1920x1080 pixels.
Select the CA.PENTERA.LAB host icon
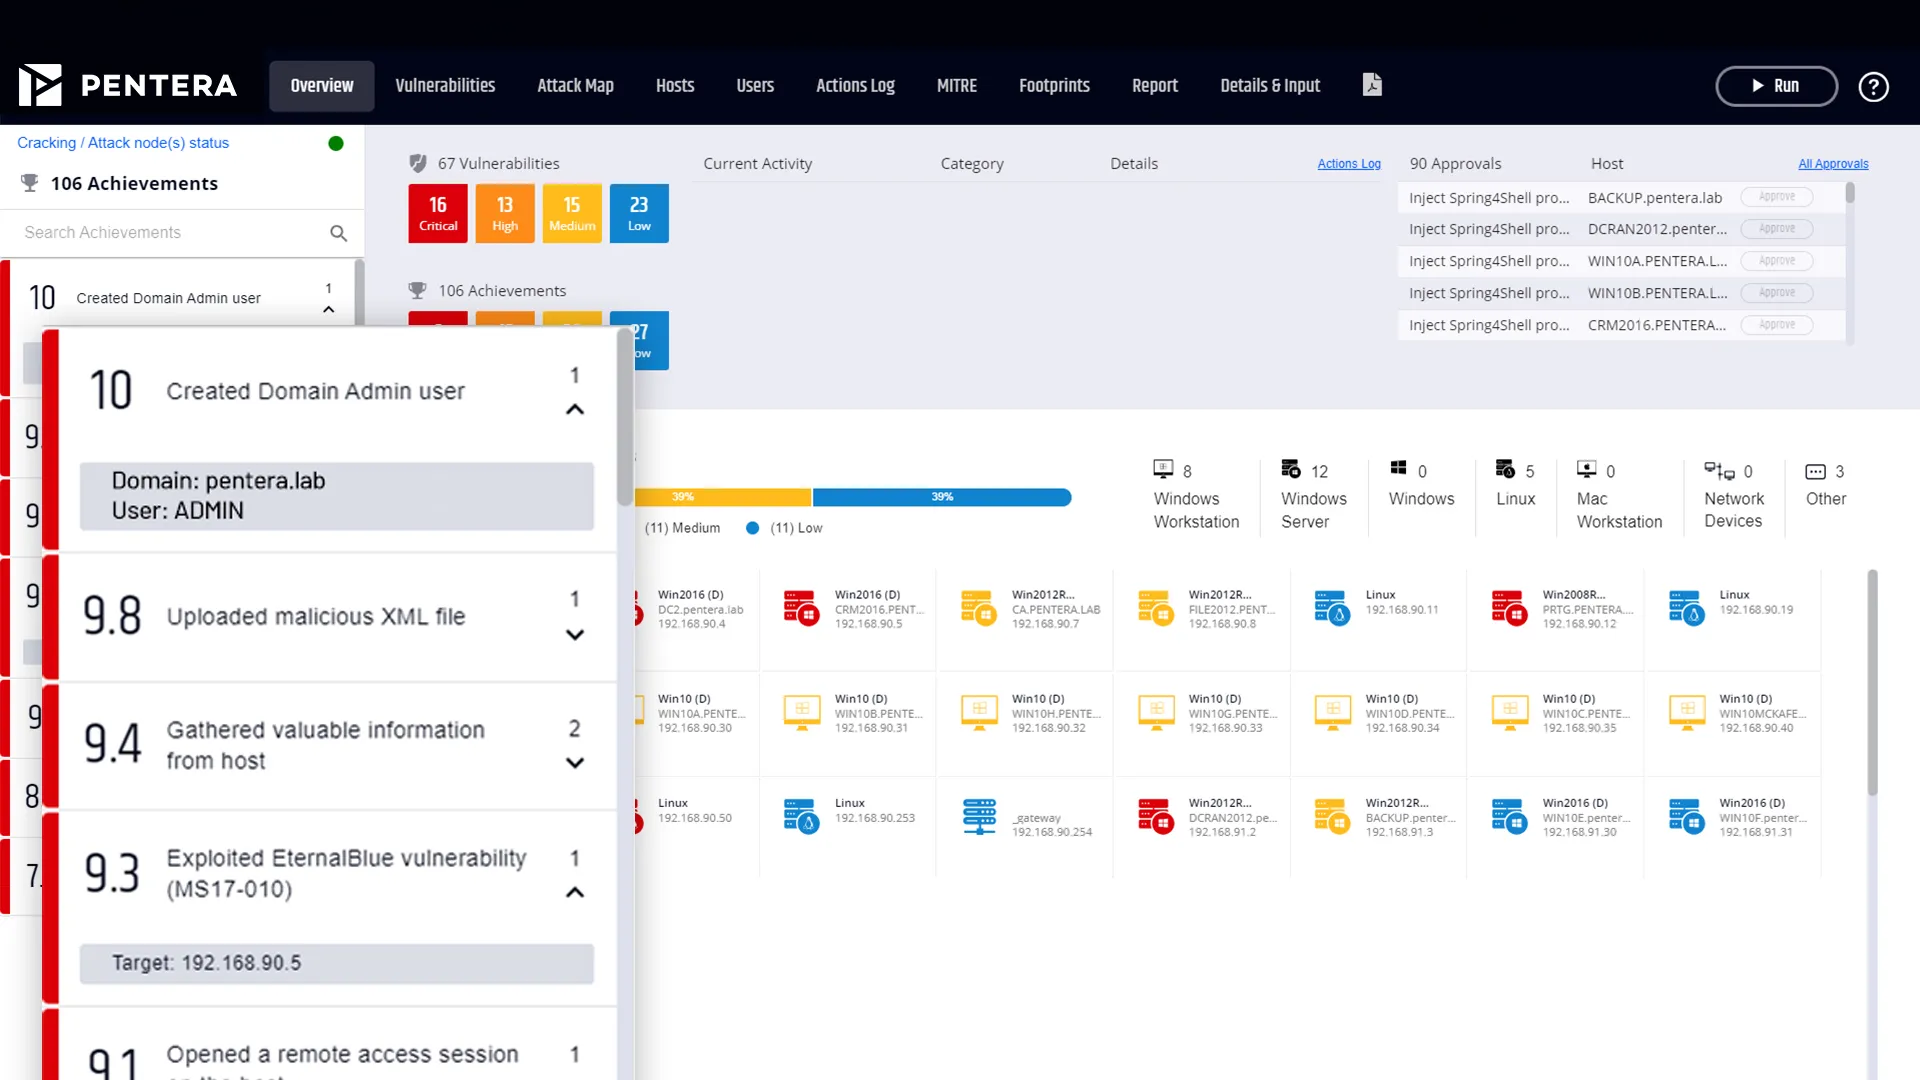click(x=978, y=608)
